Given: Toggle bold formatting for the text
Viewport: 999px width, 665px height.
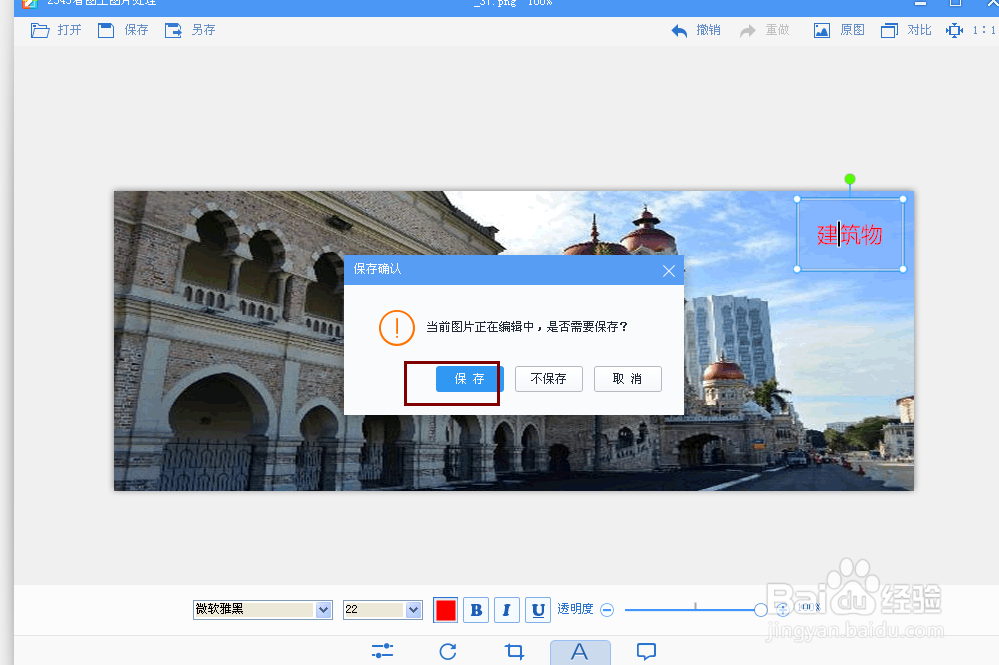Looking at the screenshot, I should click(476, 610).
